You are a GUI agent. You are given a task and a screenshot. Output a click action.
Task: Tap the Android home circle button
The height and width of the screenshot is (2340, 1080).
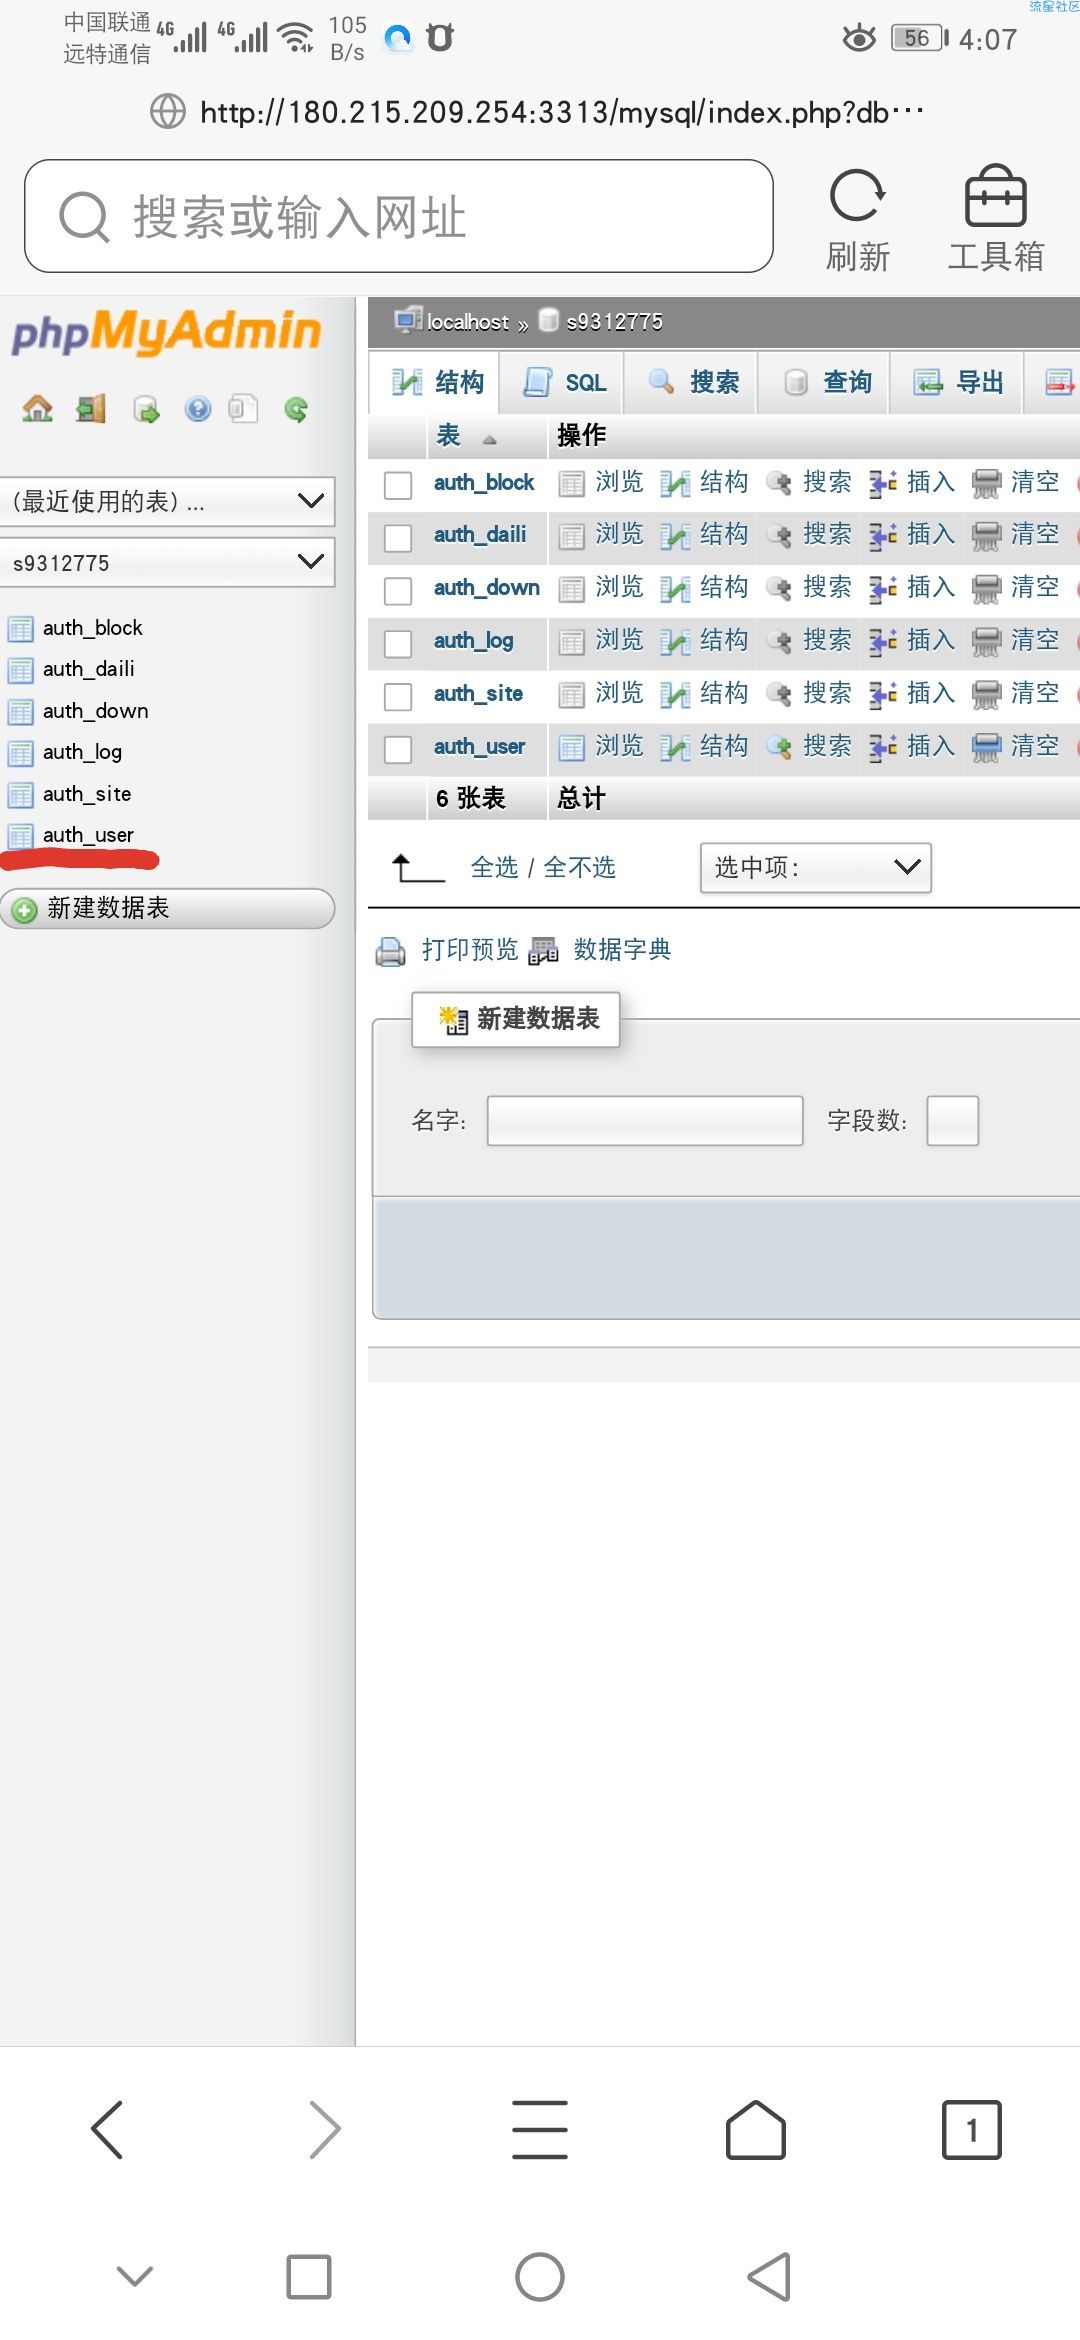click(540, 2277)
